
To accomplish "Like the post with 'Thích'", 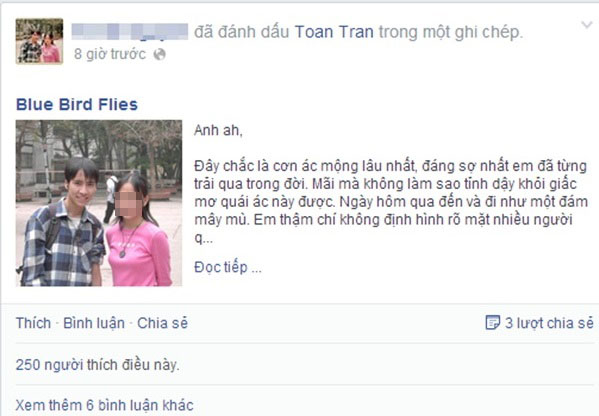I will (33, 323).
